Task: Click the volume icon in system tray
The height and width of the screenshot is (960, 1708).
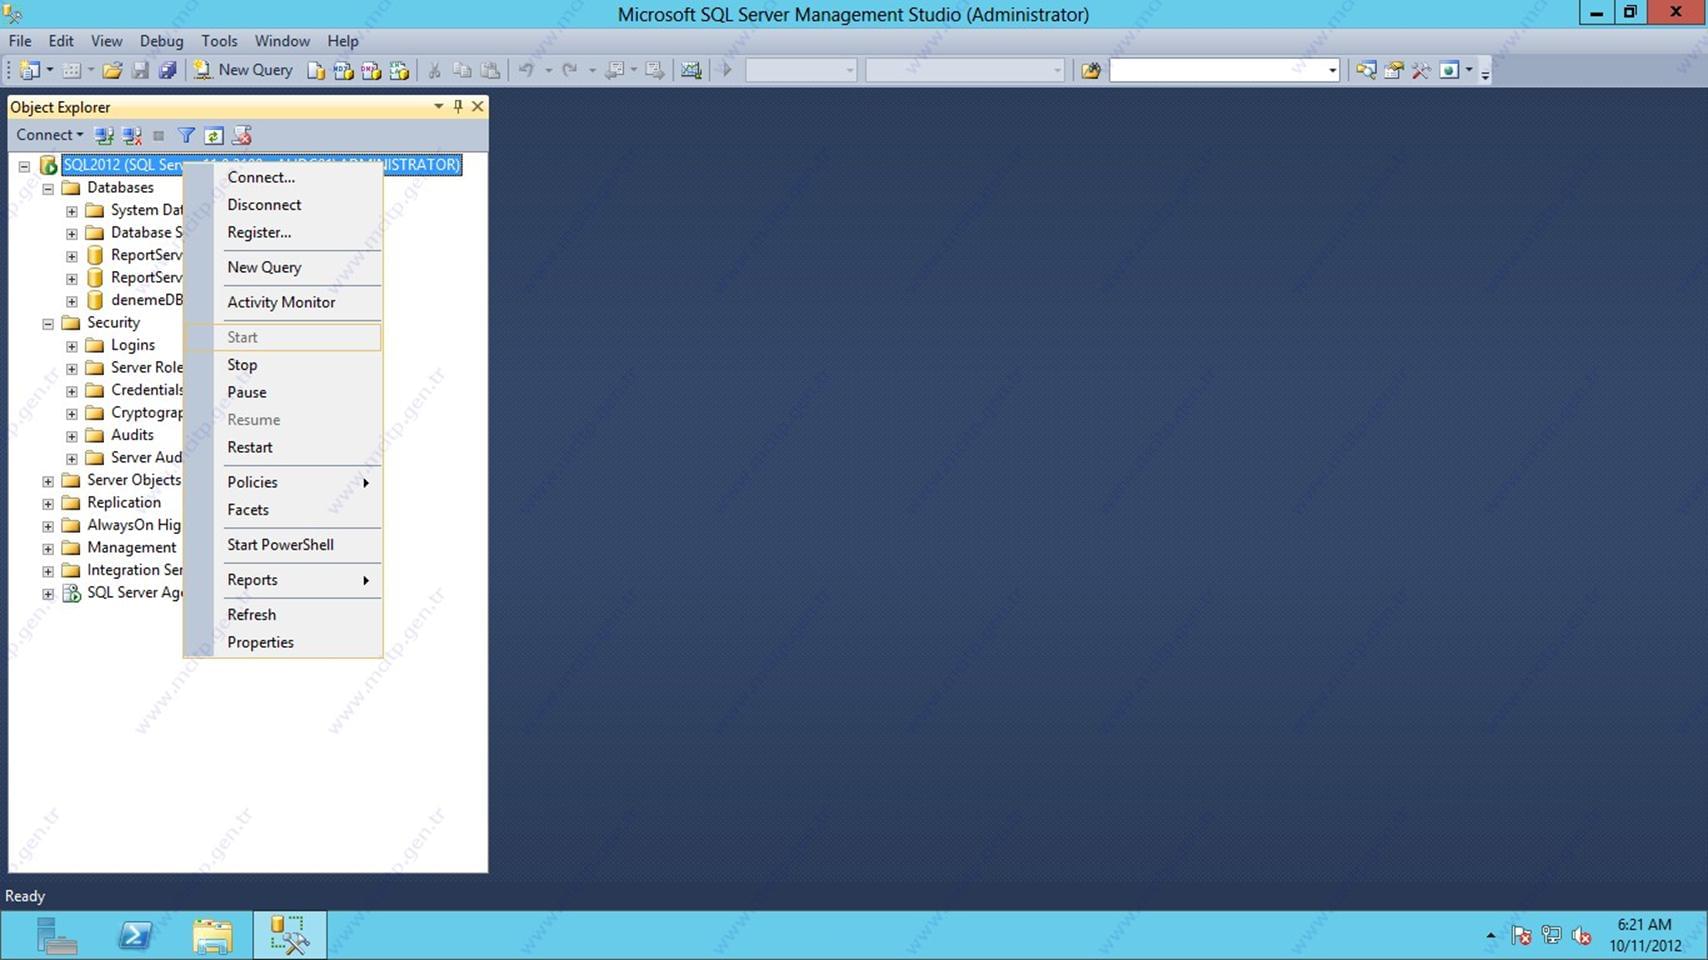Action: (x=1581, y=936)
